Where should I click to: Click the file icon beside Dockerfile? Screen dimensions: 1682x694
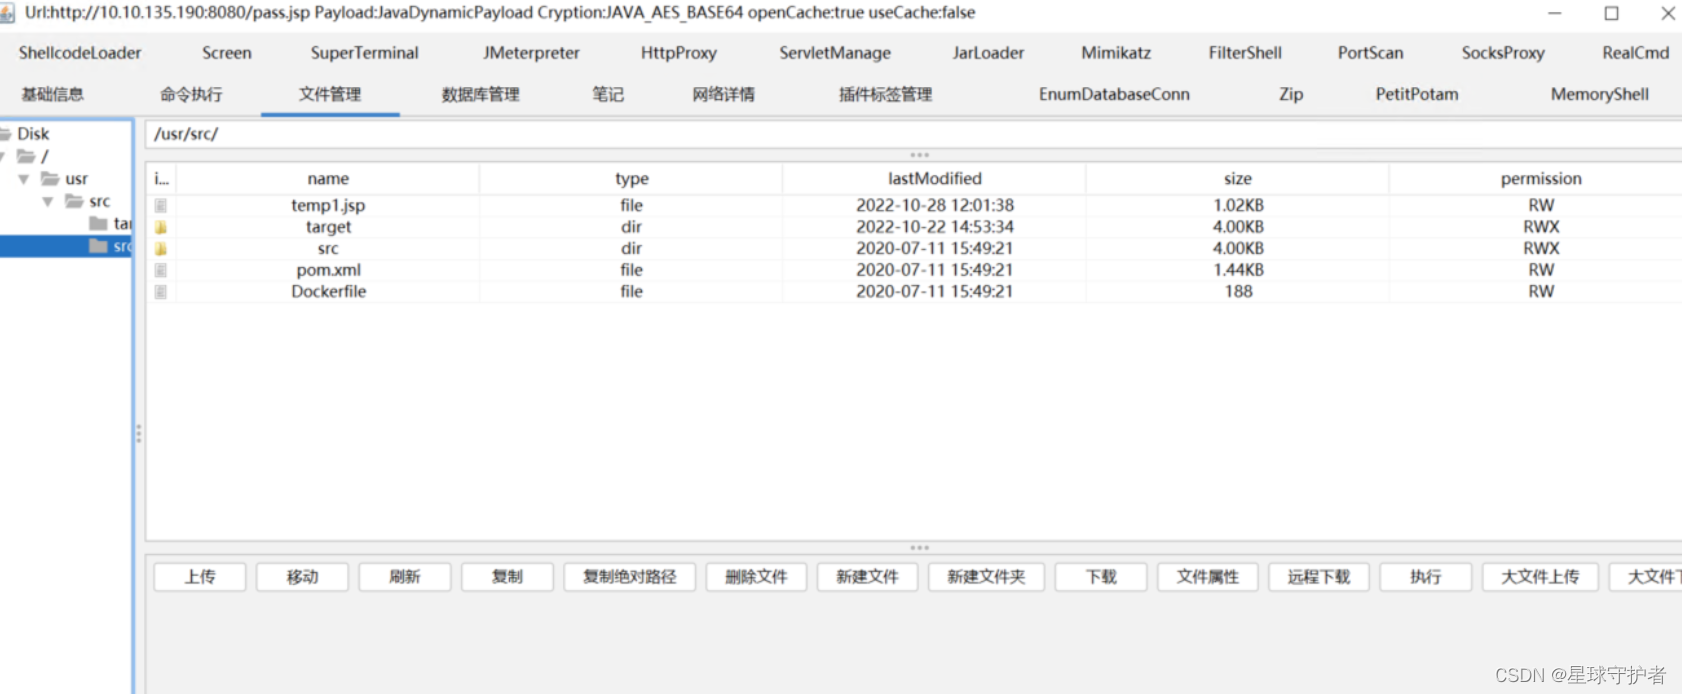(x=160, y=292)
